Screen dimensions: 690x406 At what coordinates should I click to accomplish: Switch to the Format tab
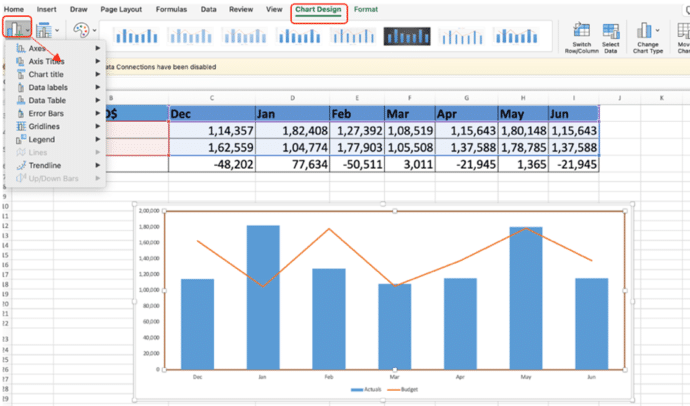(366, 9)
